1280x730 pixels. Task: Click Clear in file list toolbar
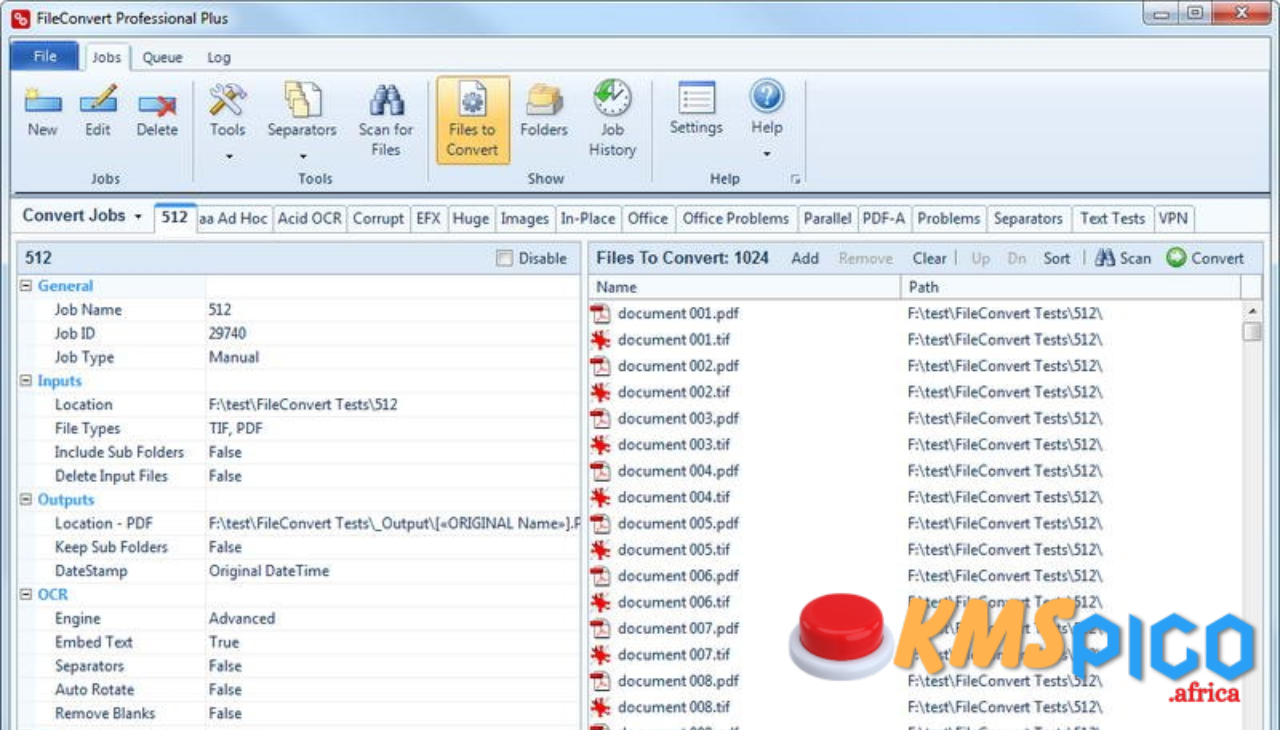[x=929, y=258]
